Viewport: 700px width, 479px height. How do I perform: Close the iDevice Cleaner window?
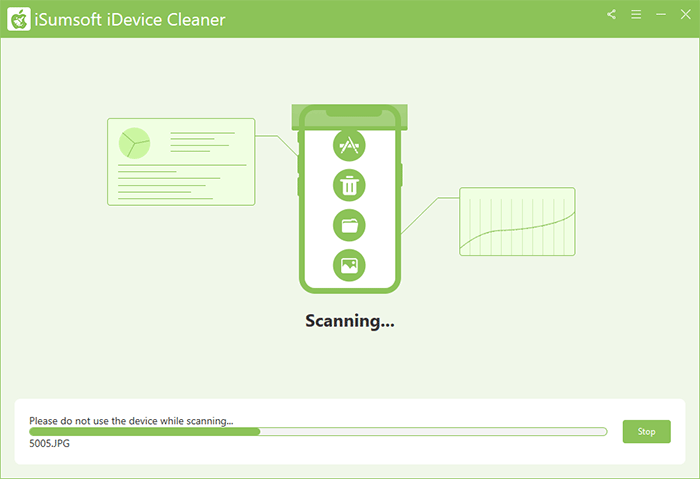coord(685,14)
